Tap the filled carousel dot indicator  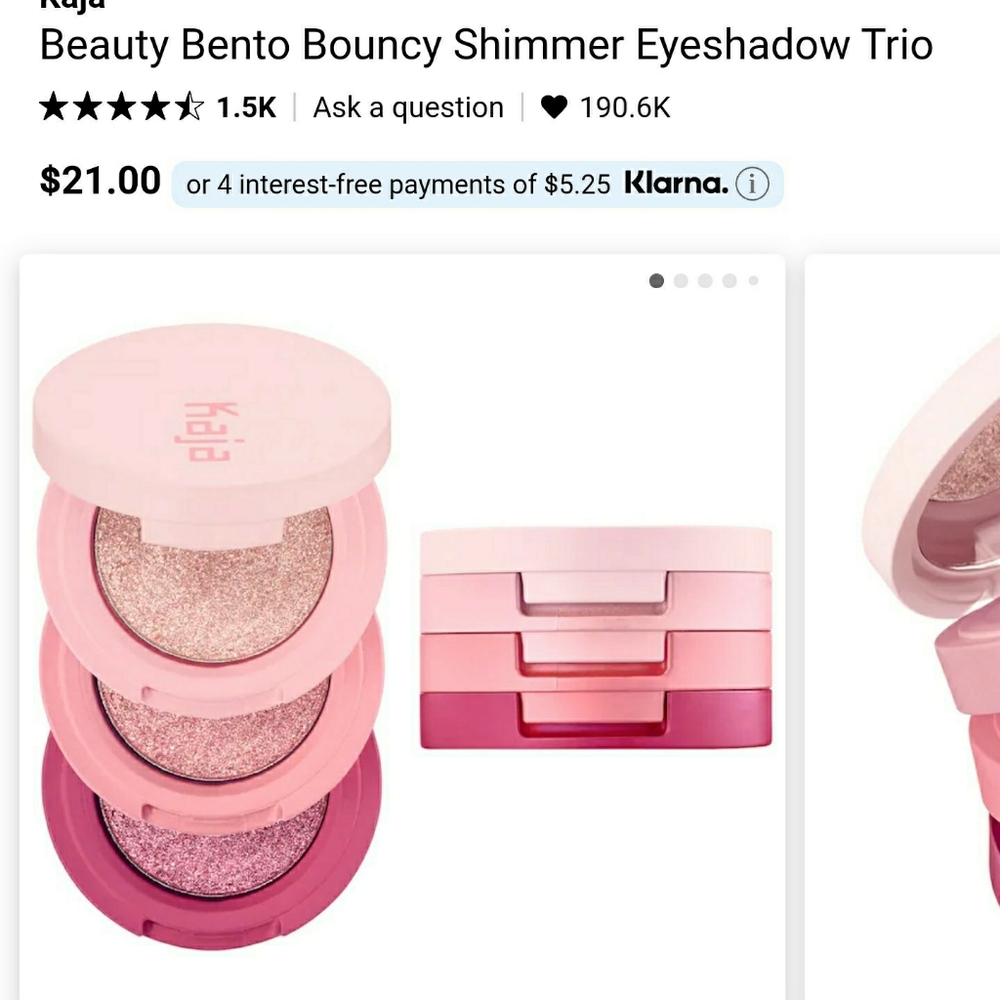click(657, 281)
